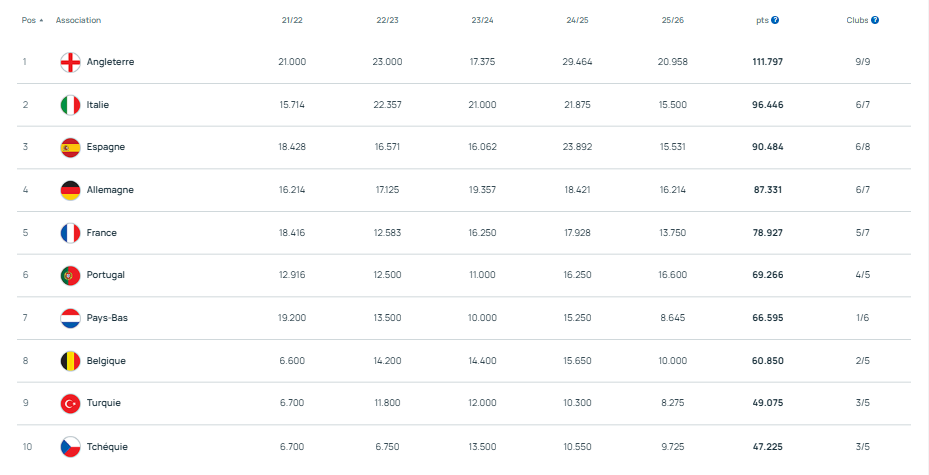Click the Italy flag icon

(x=70, y=105)
